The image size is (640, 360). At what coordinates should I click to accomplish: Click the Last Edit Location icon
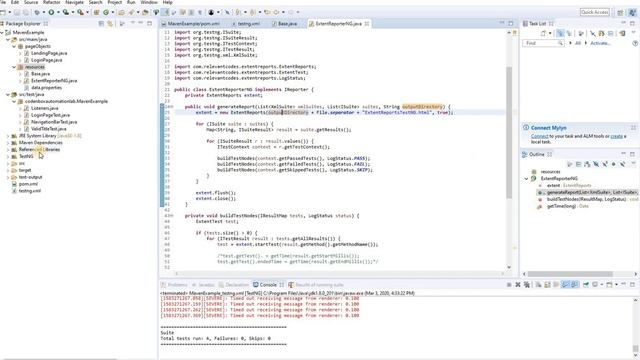tap(267, 12)
